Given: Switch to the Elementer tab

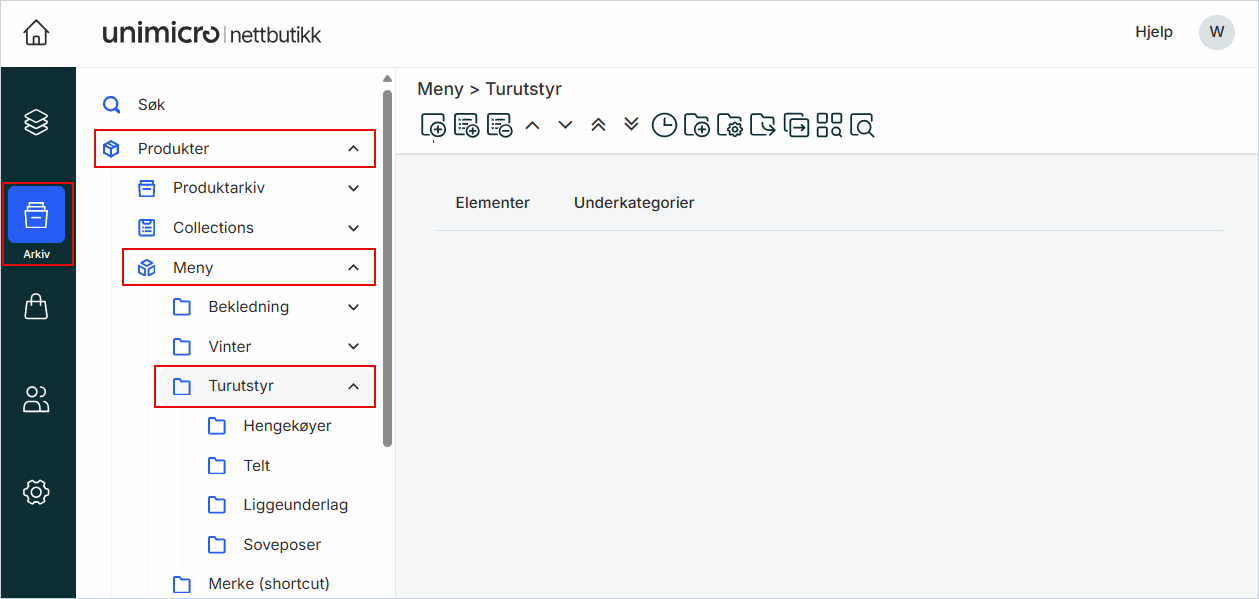Looking at the screenshot, I should point(492,202).
